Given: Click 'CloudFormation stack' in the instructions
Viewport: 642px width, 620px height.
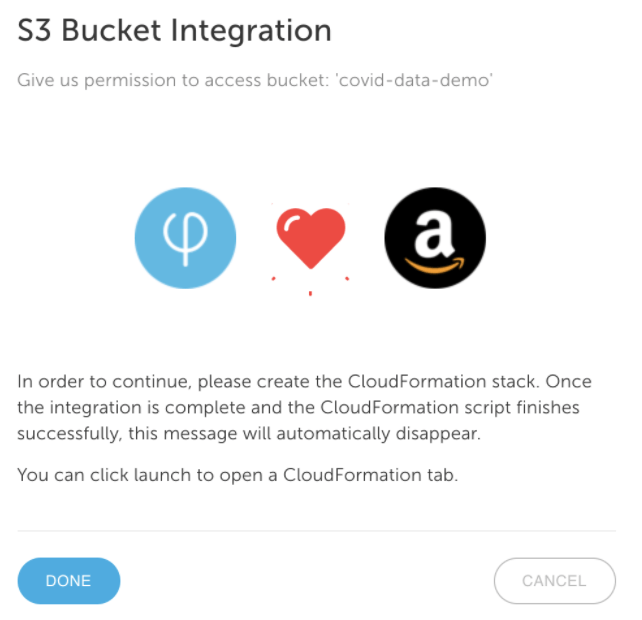Looking at the screenshot, I should (442, 381).
